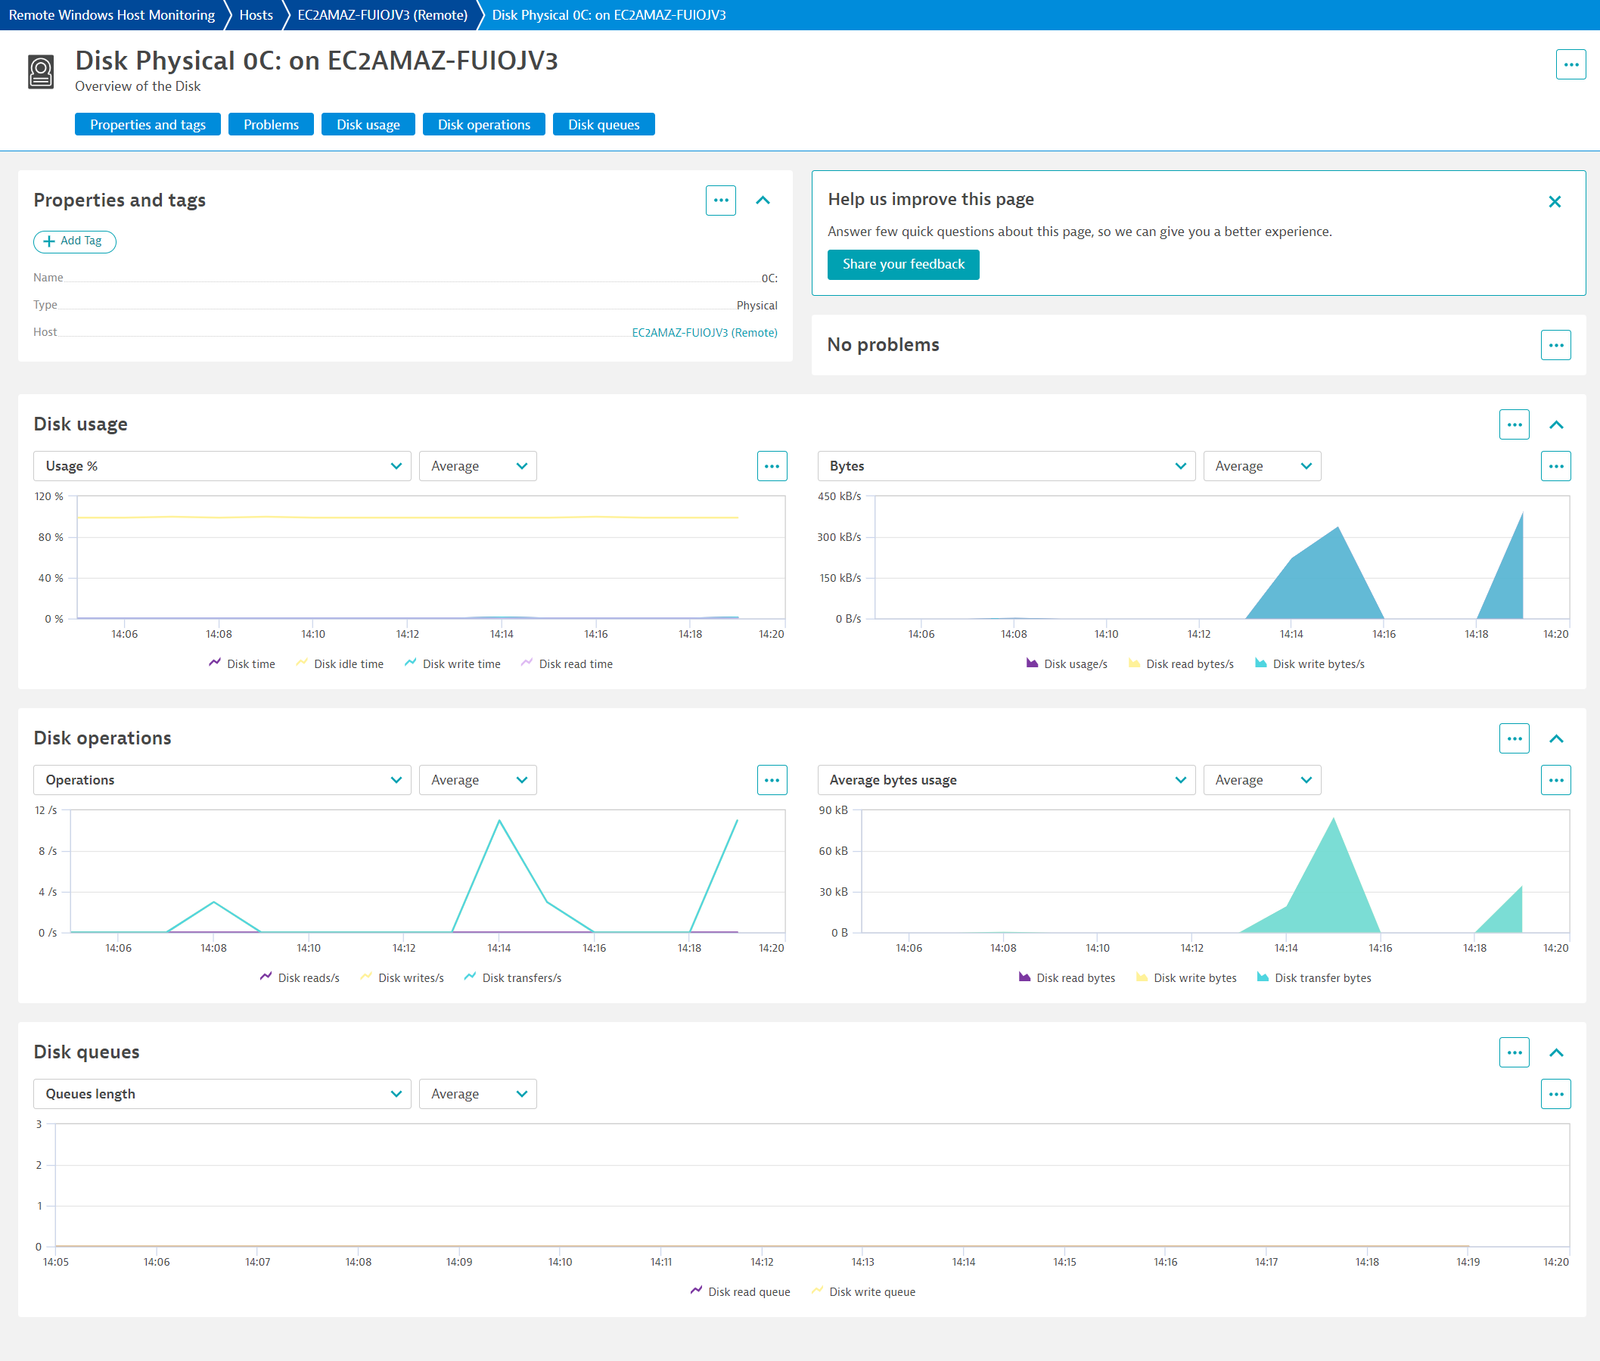Open Operations chart options menu
1600x1361 pixels.
coord(772,780)
